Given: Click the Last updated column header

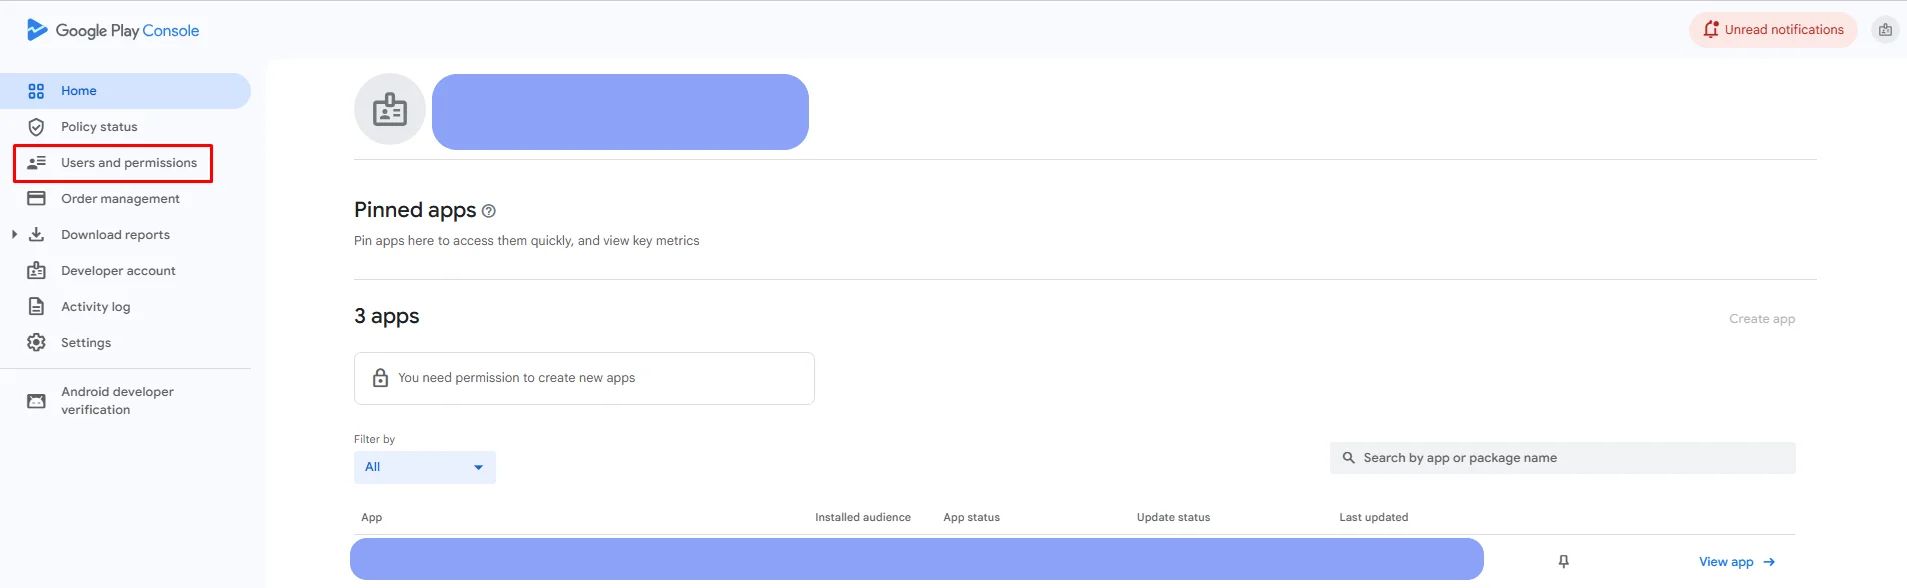Looking at the screenshot, I should pyautogui.click(x=1373, y=517).
